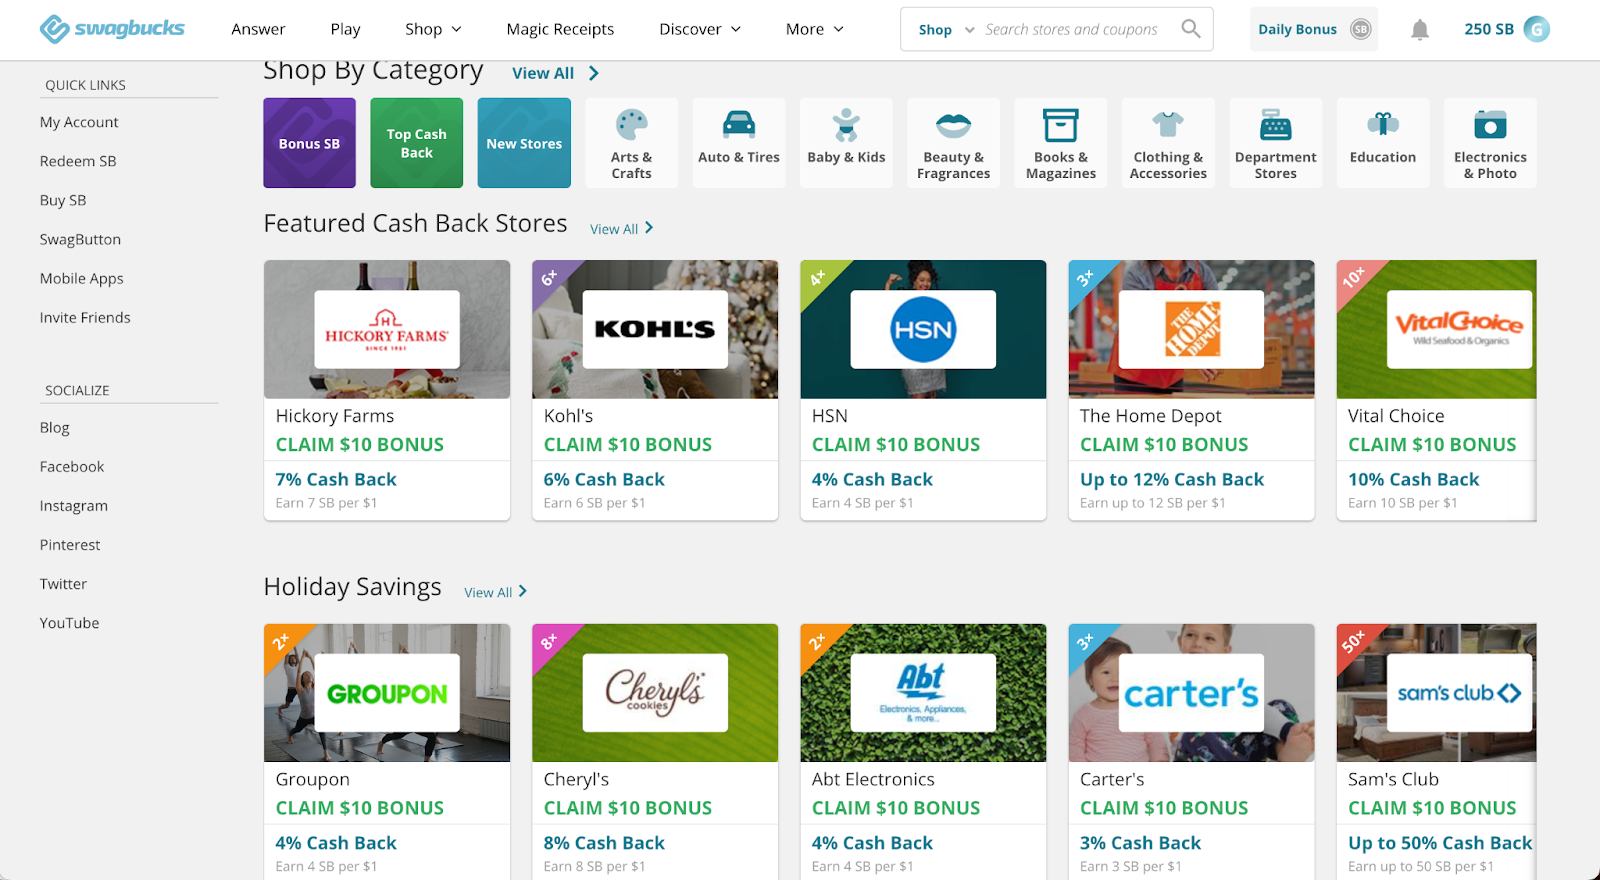
Task: Click View All for Featured Cash Back Stores
Action: tap(621, 229)
